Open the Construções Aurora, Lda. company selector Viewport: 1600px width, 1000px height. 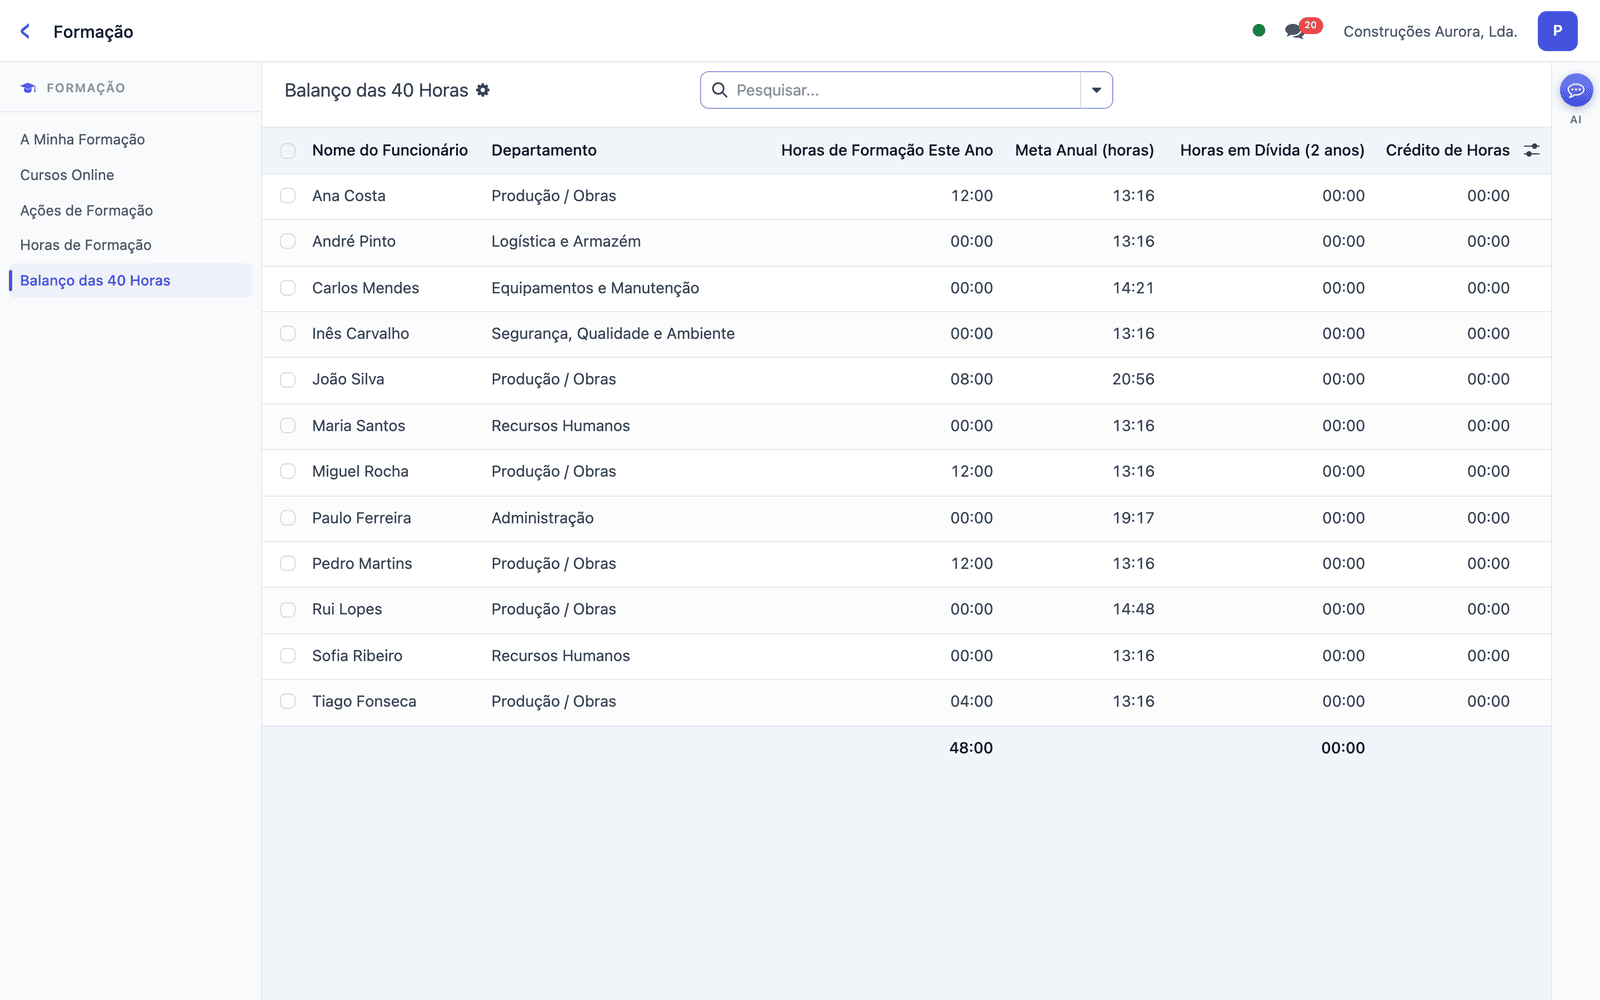pyautogui.click(x=1430, y=31)
